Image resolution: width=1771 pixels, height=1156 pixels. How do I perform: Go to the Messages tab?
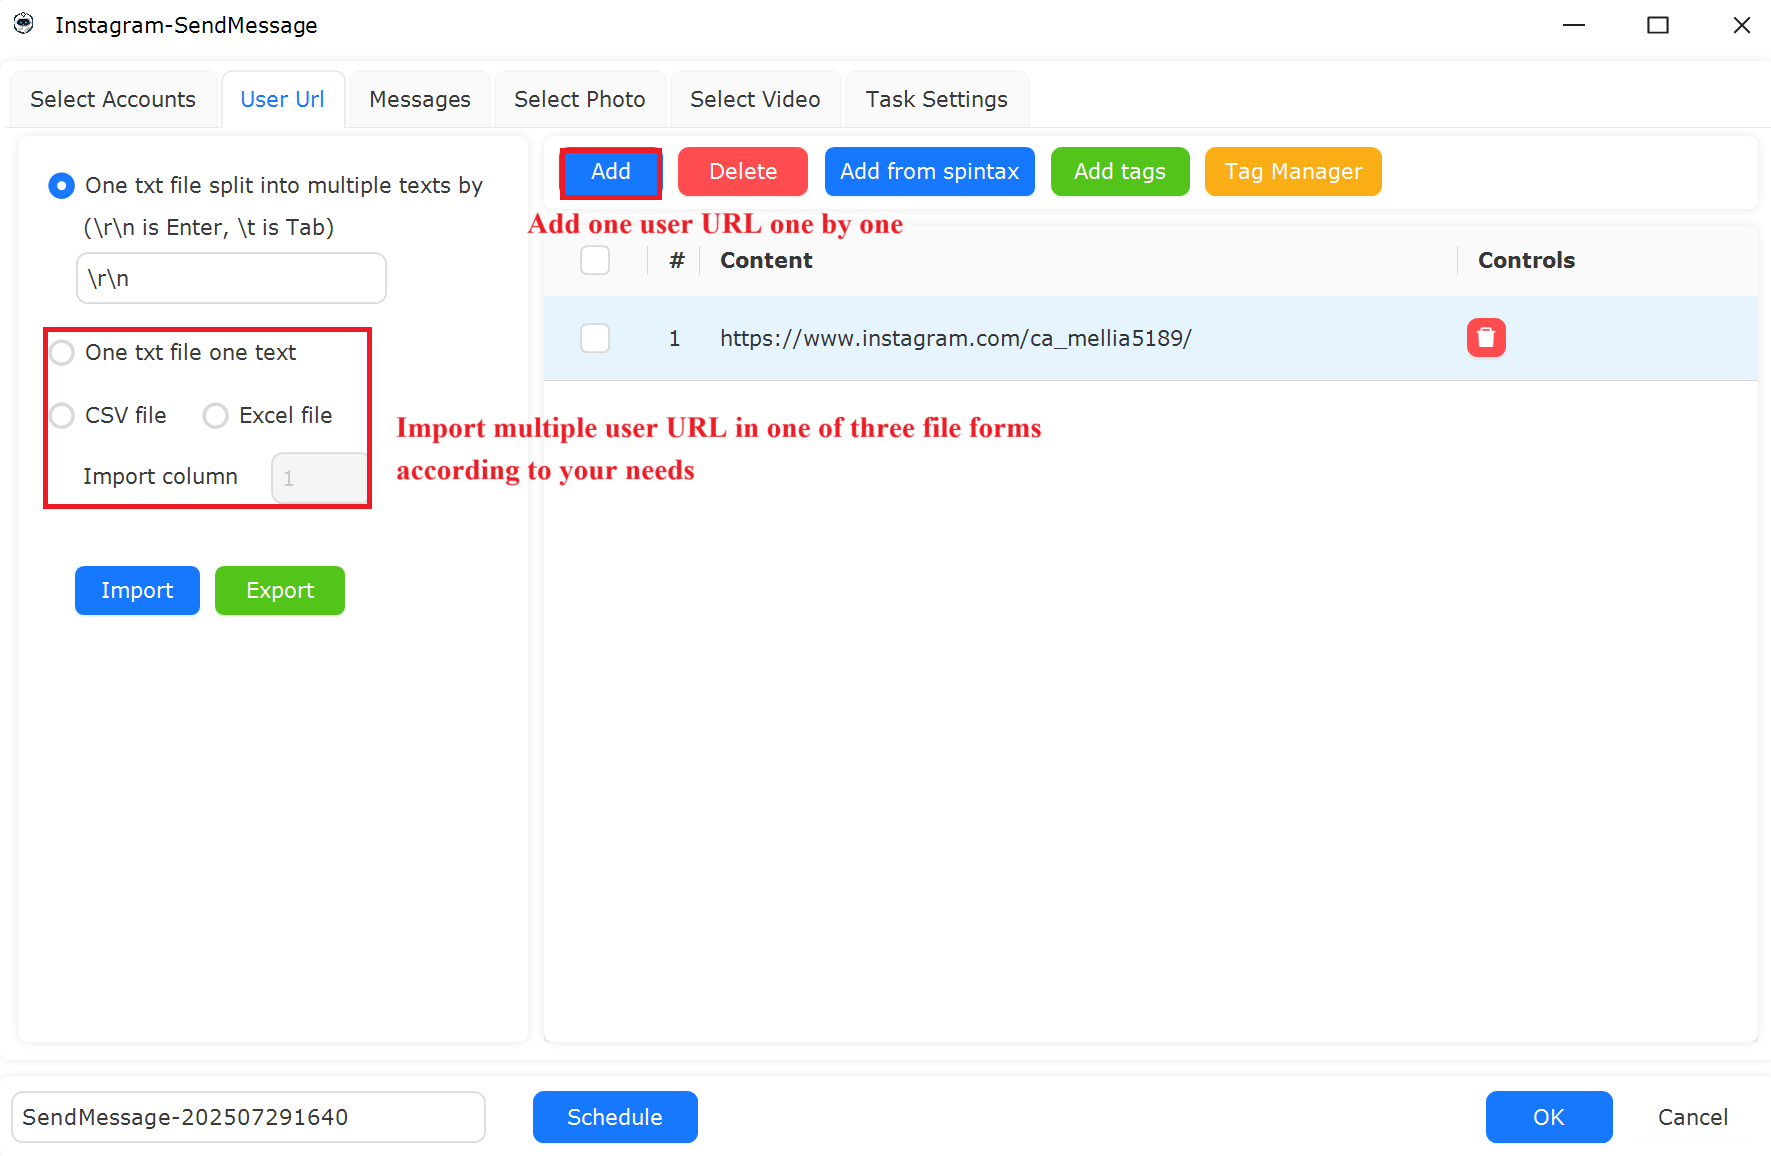tap(420, 99)
